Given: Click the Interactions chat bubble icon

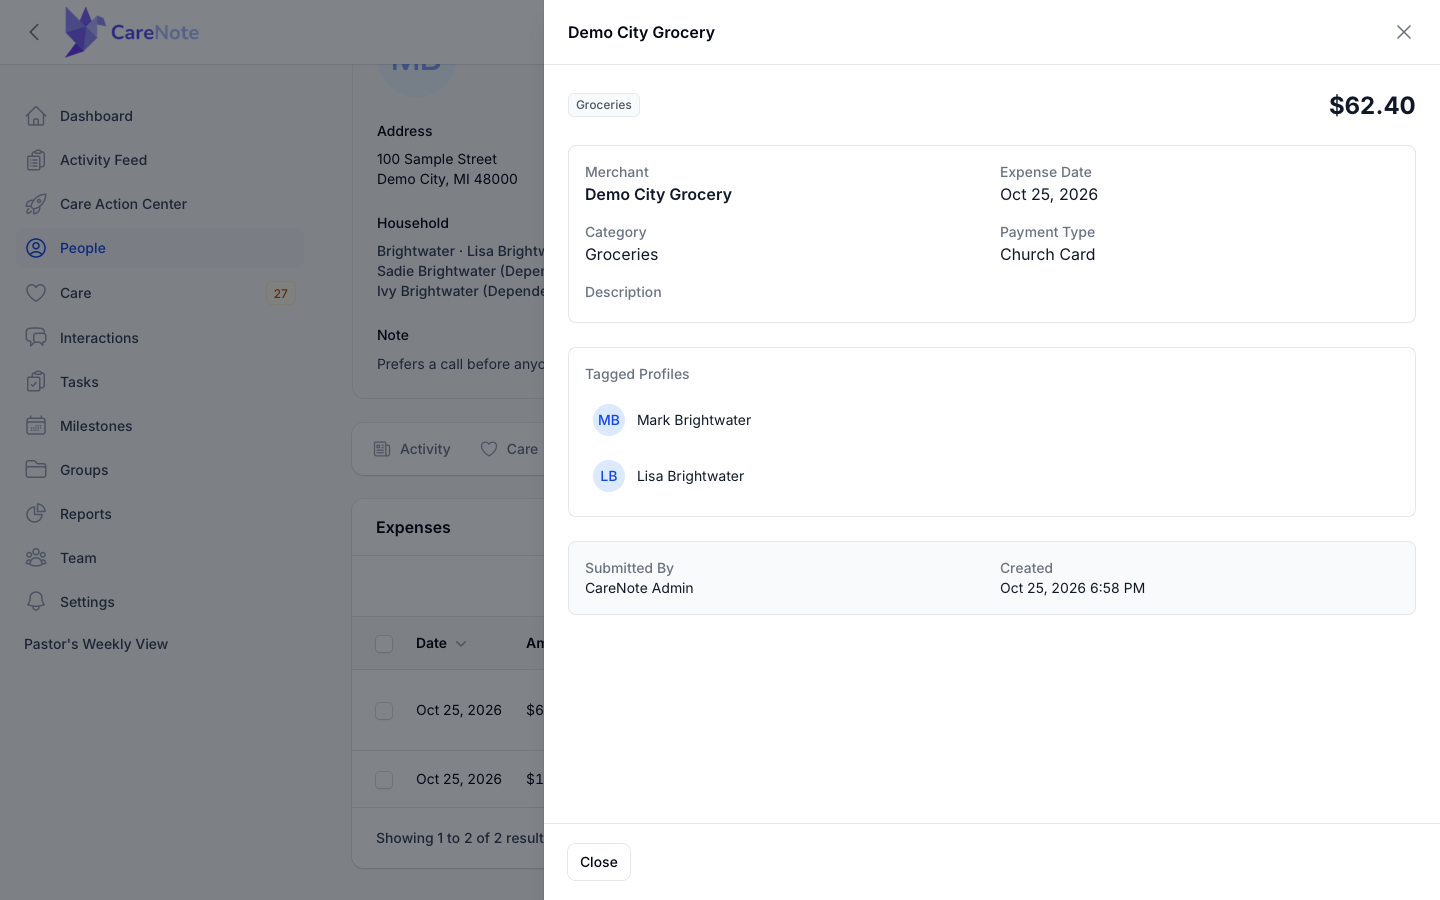Looking at the screenshot, I should click(x=36, y=338).
